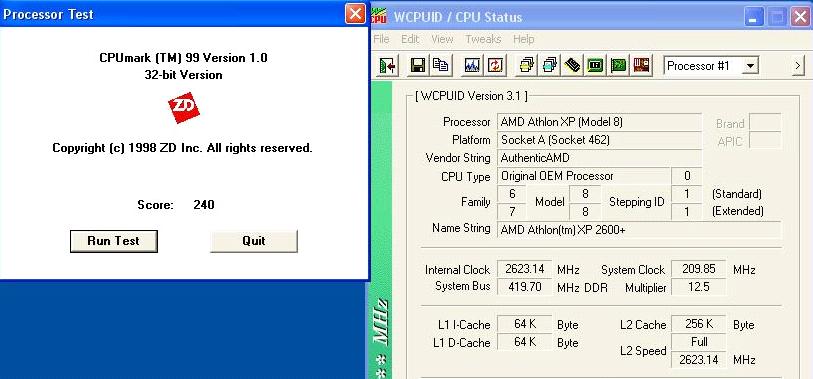
Task: Open the Edit menu in WCPUID
Action: 410,39
